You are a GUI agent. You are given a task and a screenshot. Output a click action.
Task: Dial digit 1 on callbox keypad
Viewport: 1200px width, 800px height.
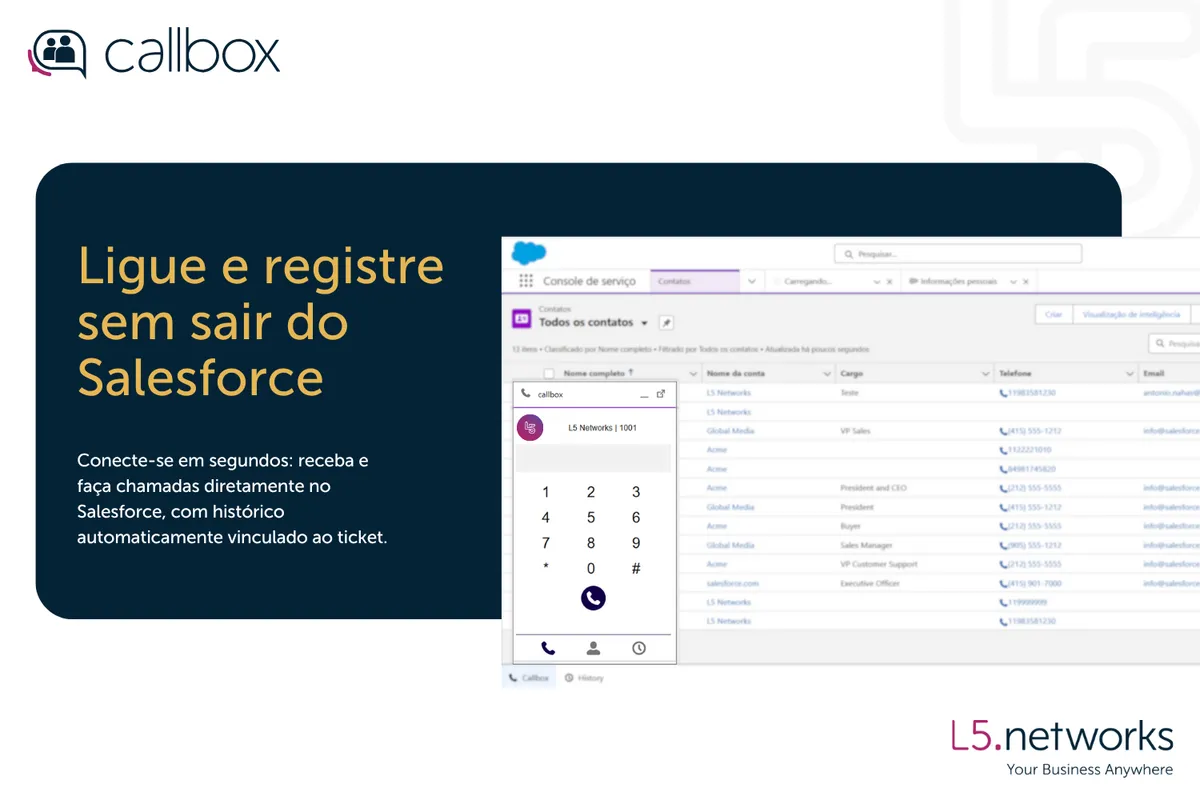[x=546, y=492]
